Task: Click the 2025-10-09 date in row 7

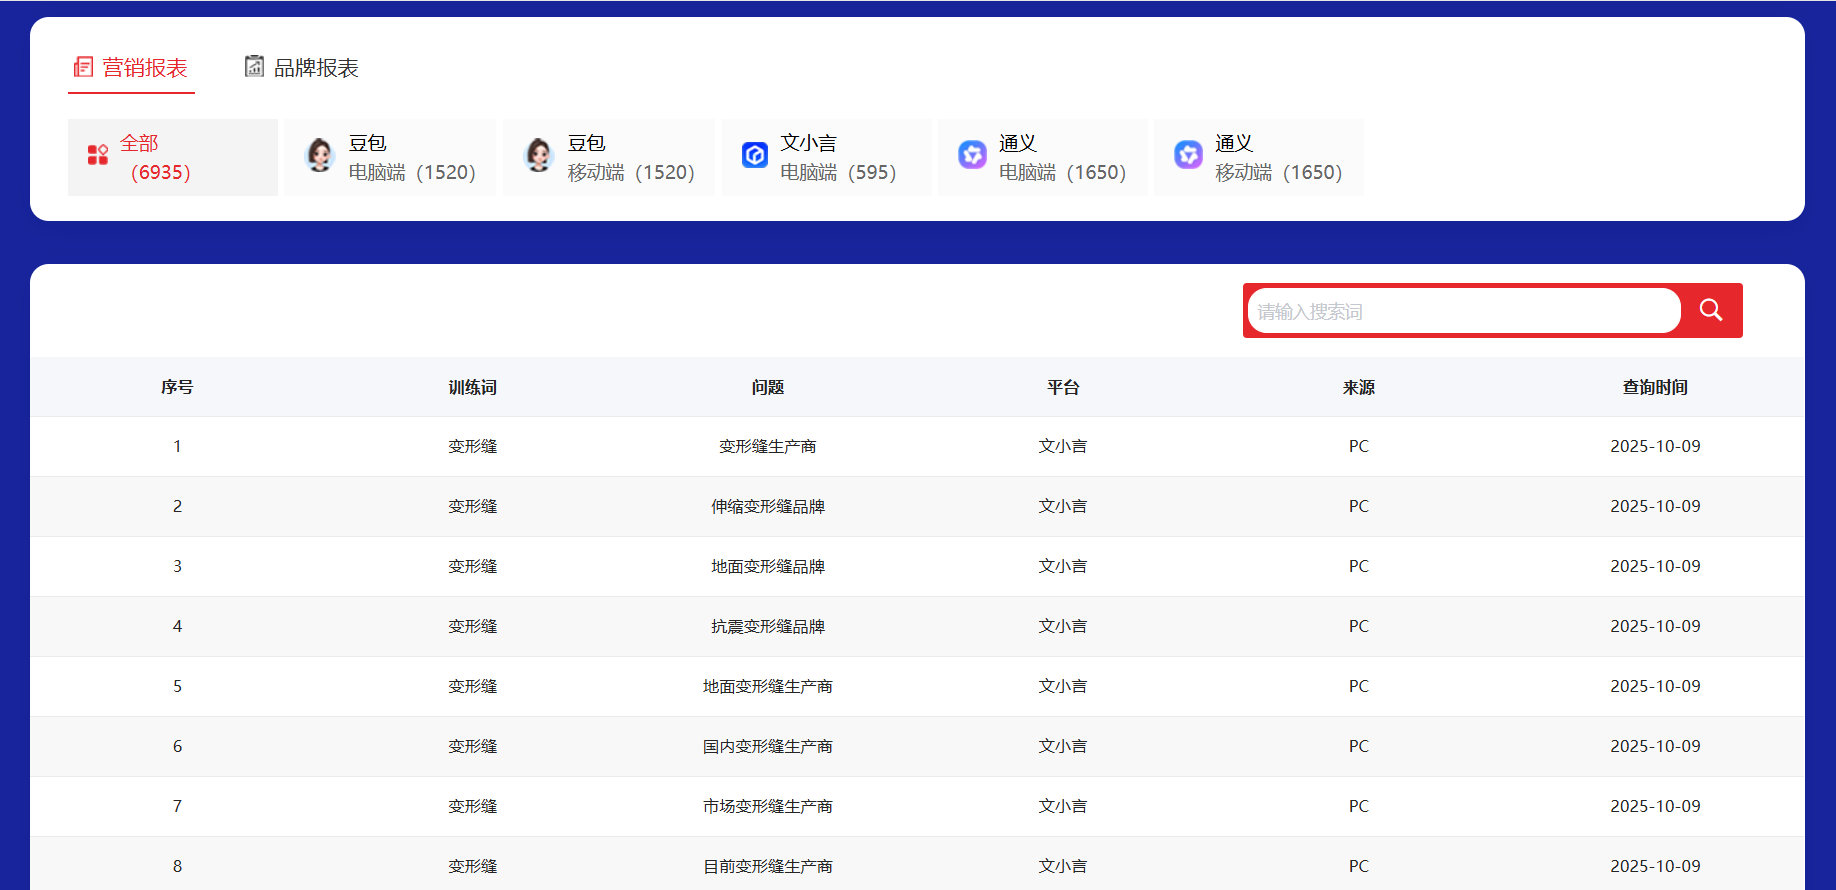Action: click(x=1655, y=806)
